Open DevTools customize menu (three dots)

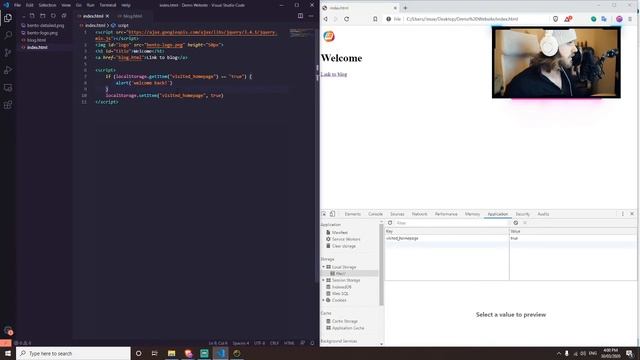622,214
